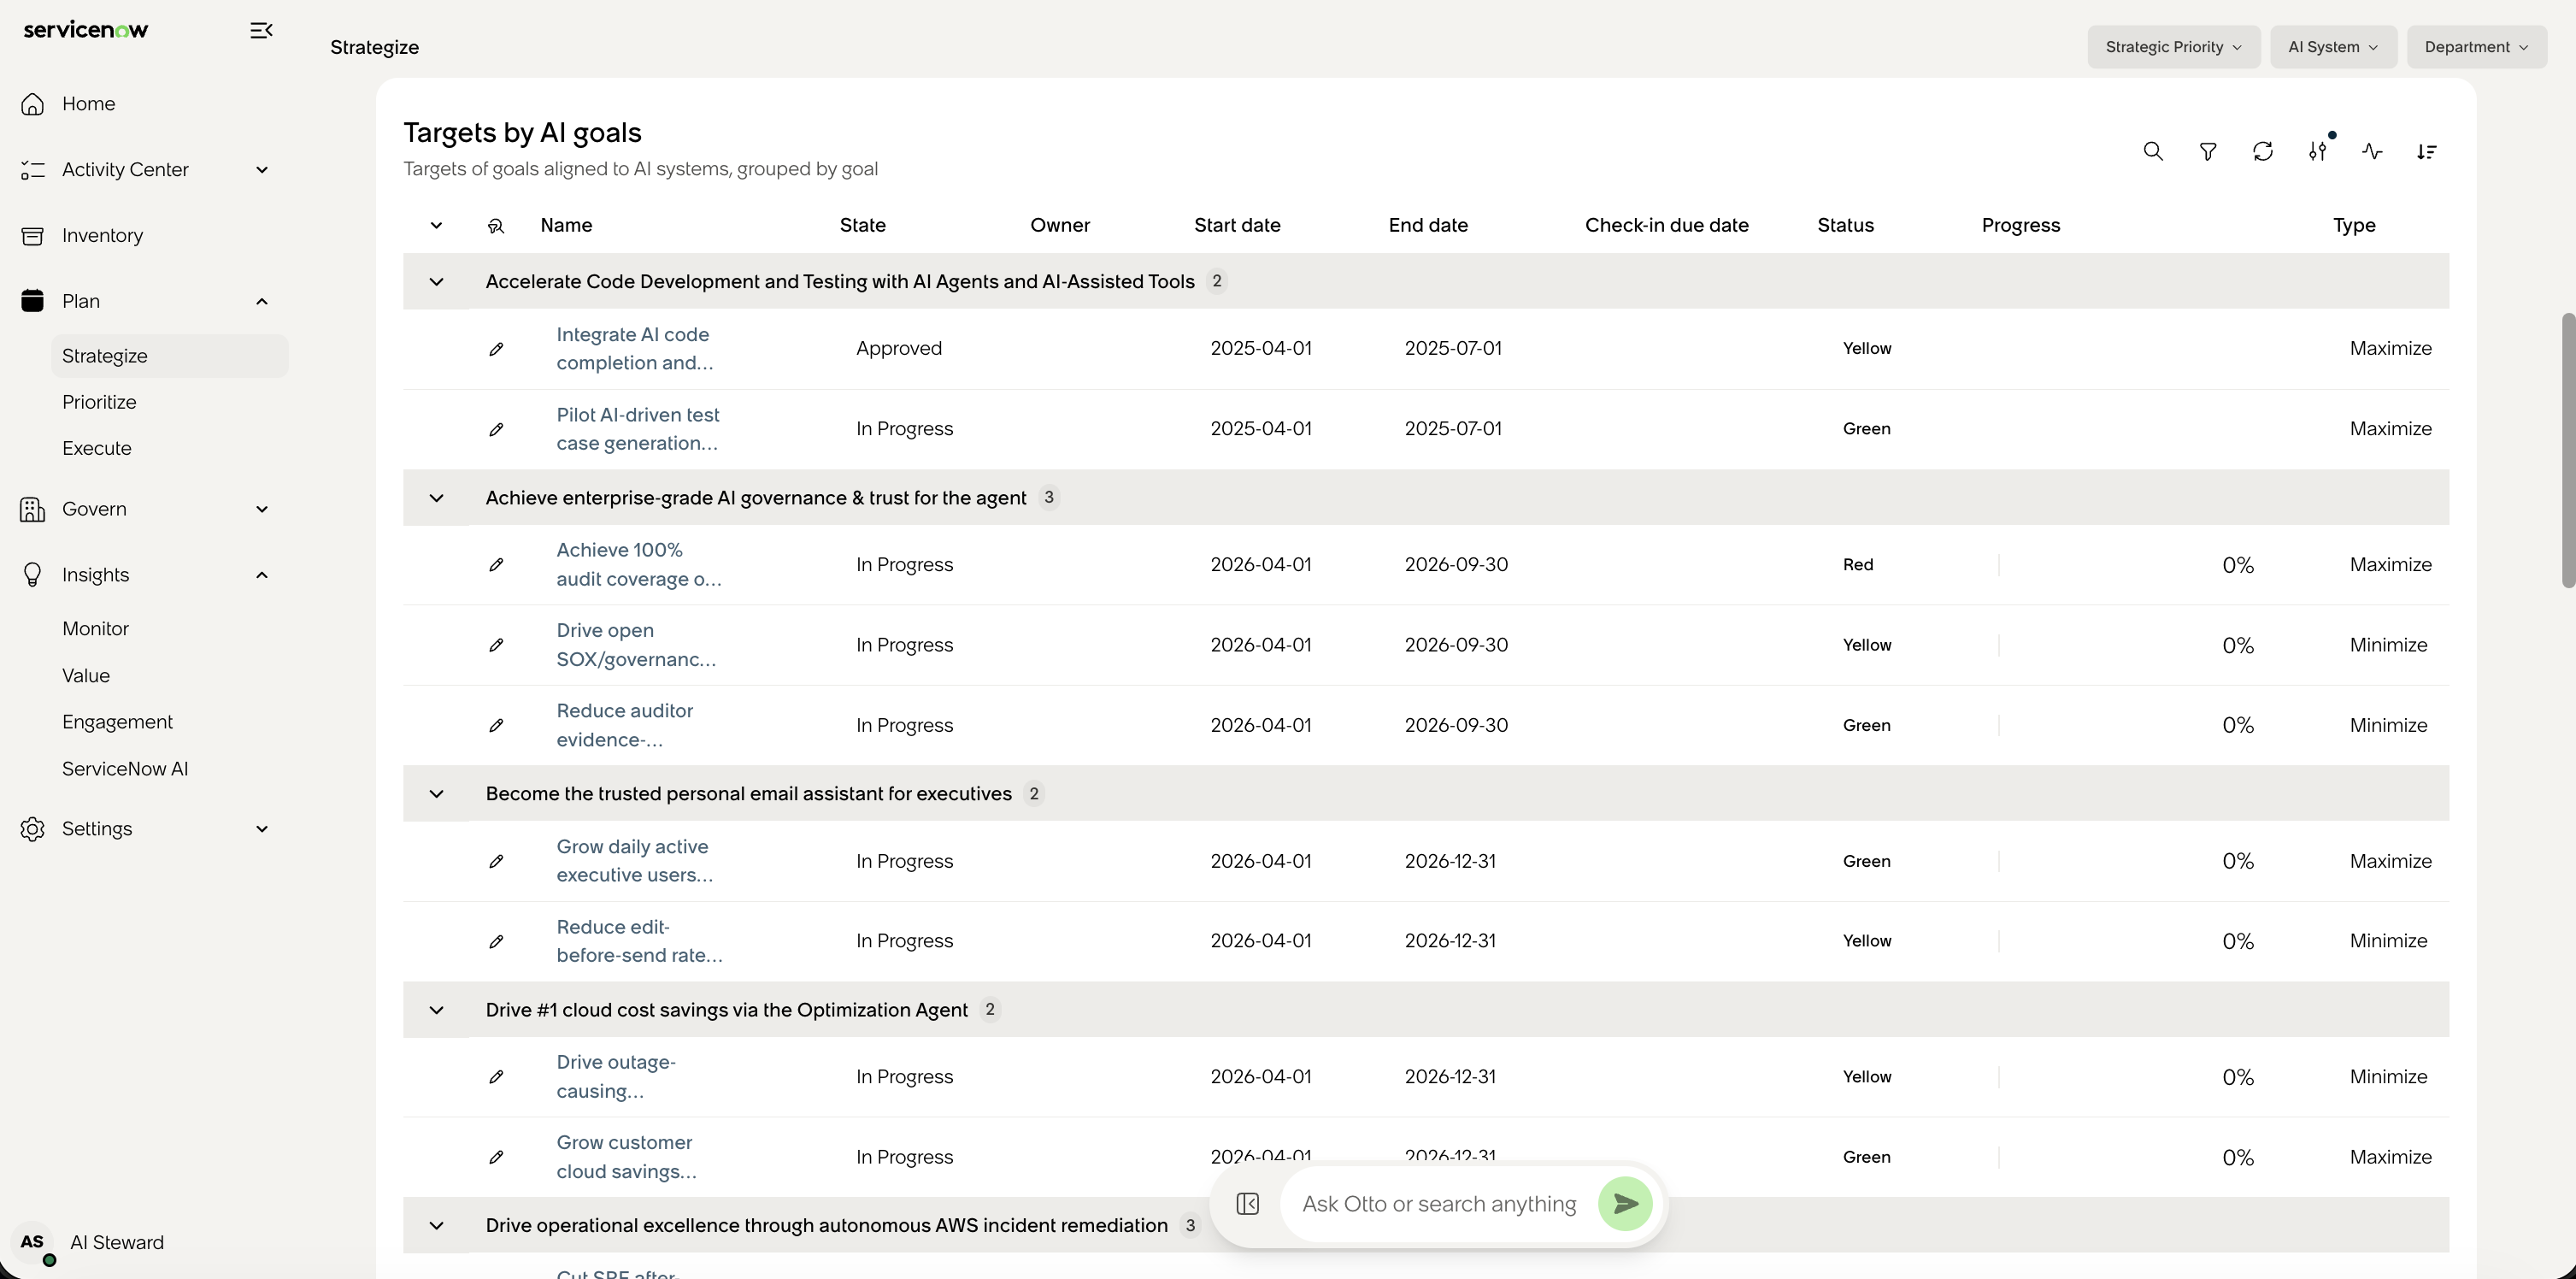The width and height of the screenshot is (2576, 1279).
Task: Collapse the trusted personal email assistant group
Action: coord(436,794)
